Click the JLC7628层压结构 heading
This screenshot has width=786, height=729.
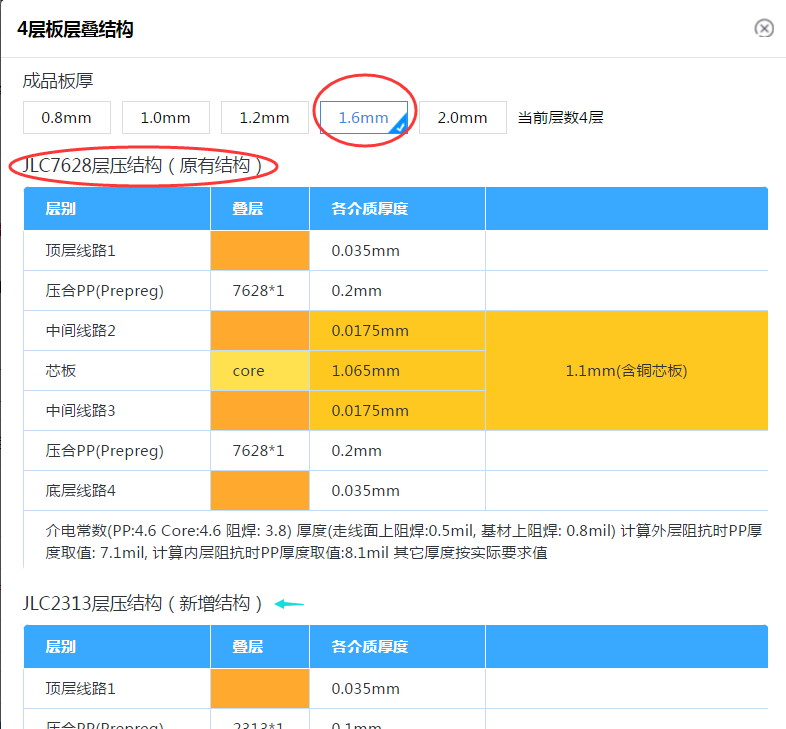click(x=142, y=165)
